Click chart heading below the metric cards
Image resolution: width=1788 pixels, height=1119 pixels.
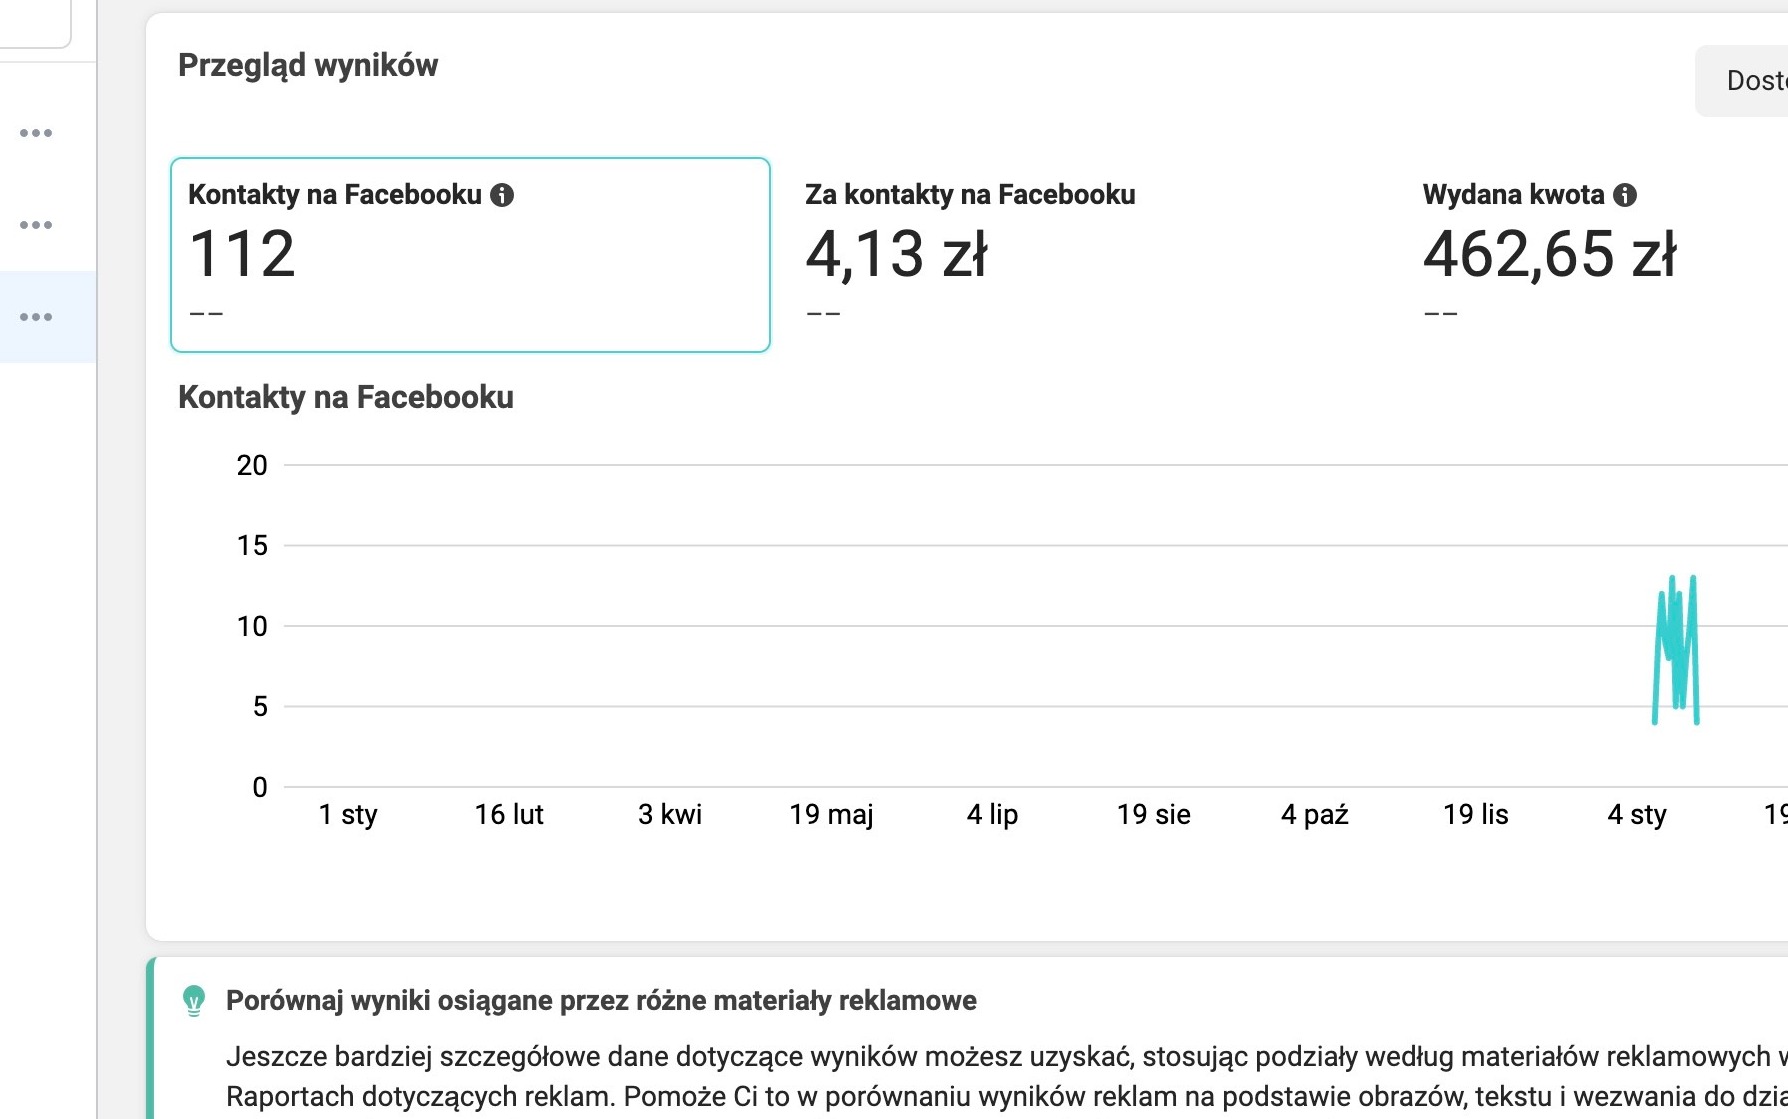[346, 397]
